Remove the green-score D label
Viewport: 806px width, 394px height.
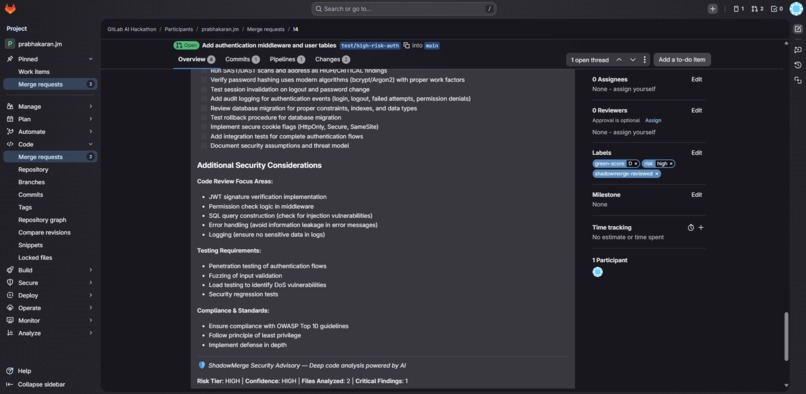636,164
